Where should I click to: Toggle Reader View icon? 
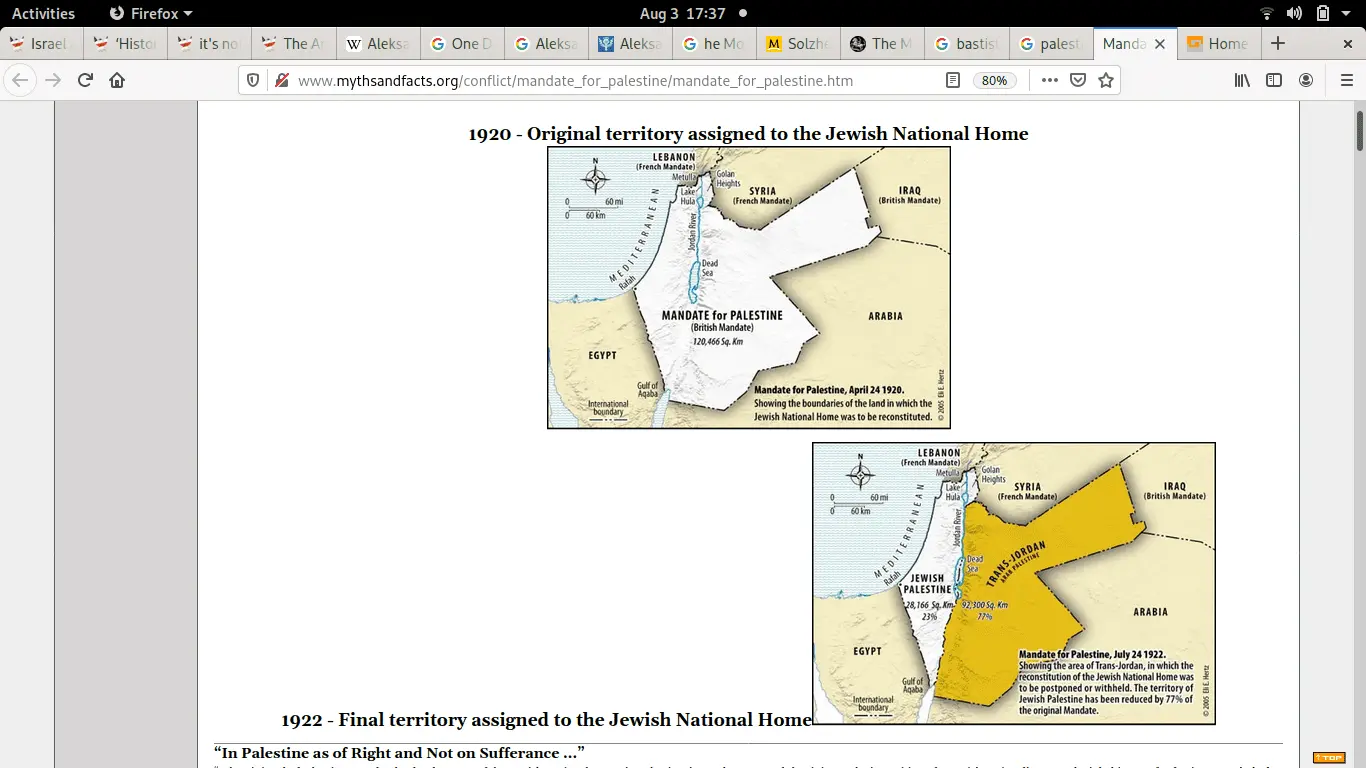pyautogui.click(x=953, y=80)
